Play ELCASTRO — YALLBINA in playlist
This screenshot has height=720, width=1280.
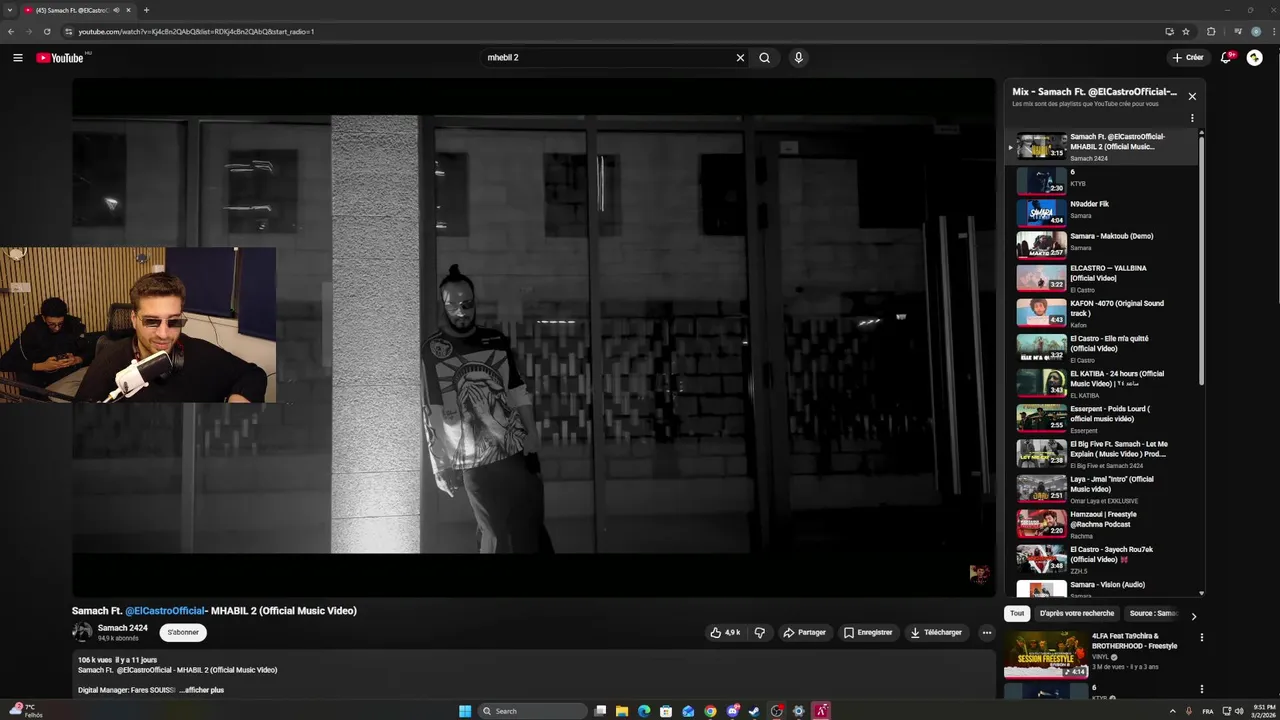pos(1101,278)
